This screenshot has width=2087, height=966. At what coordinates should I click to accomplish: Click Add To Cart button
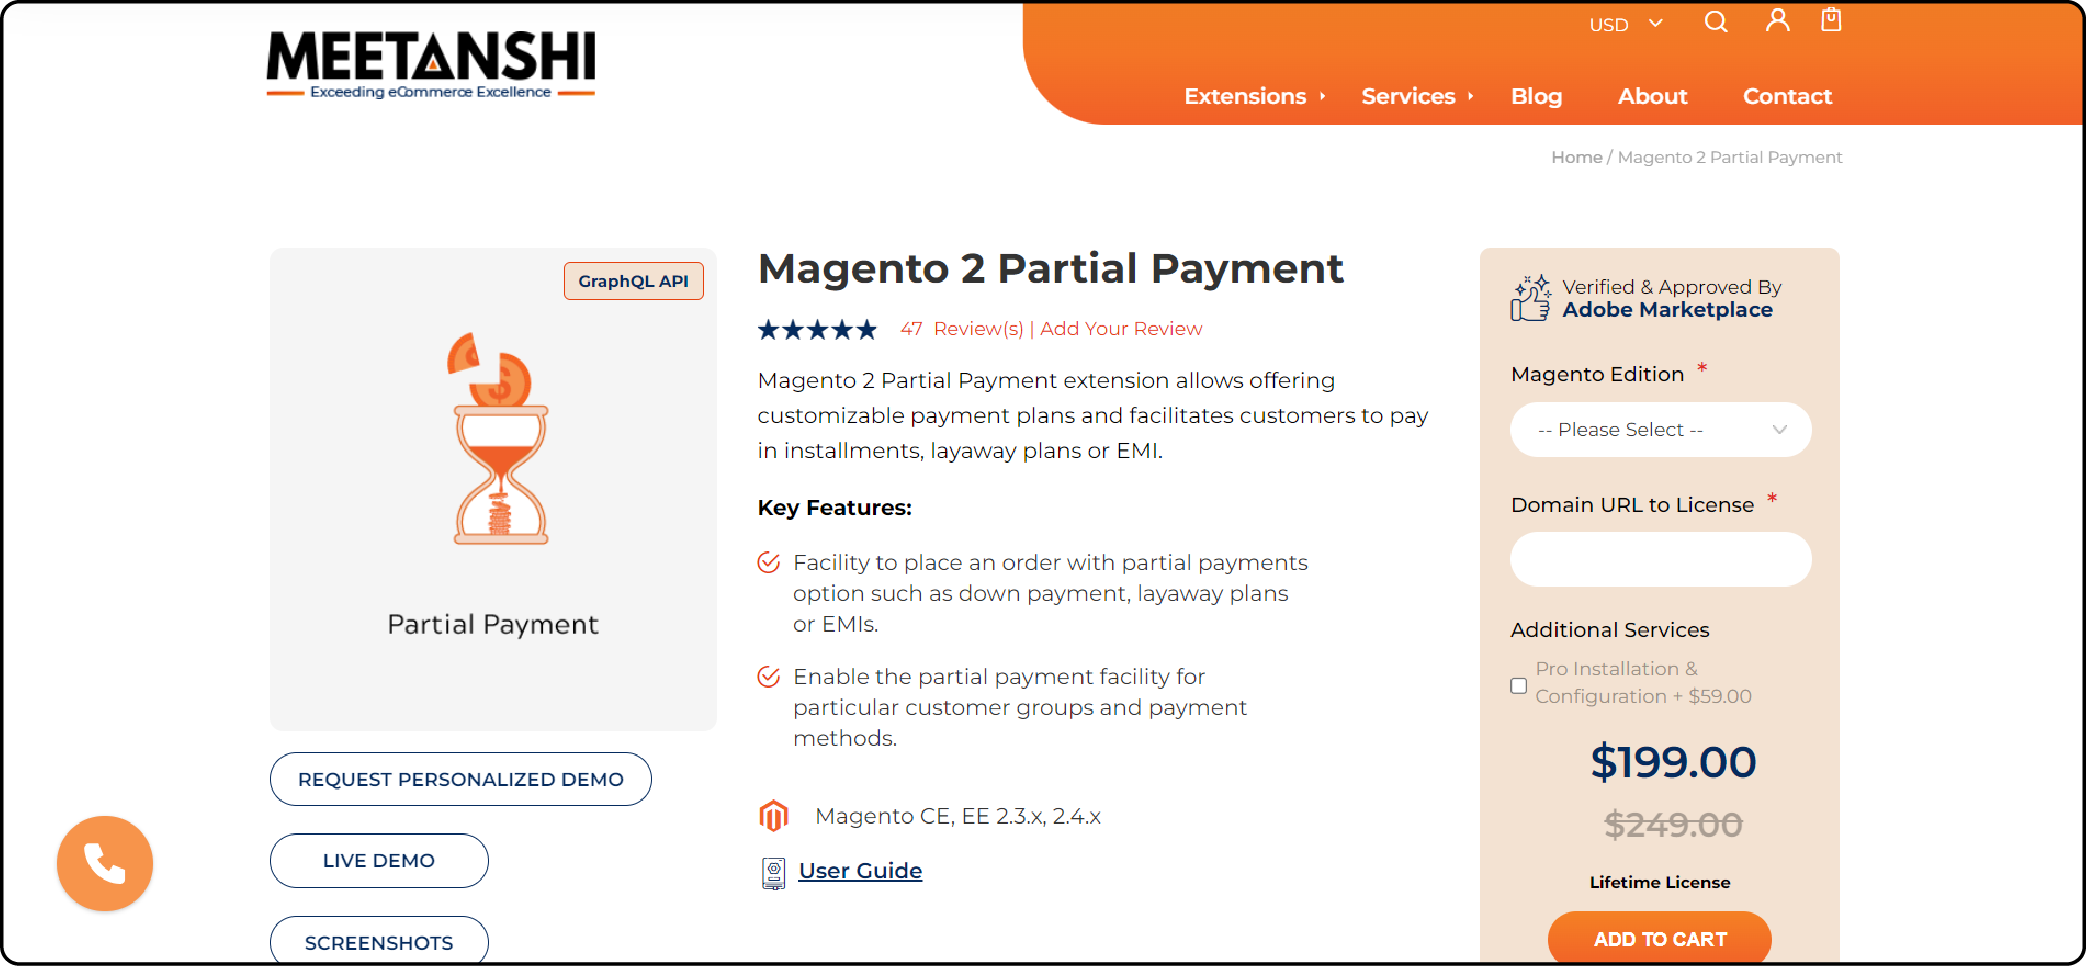pos(1660,938)
